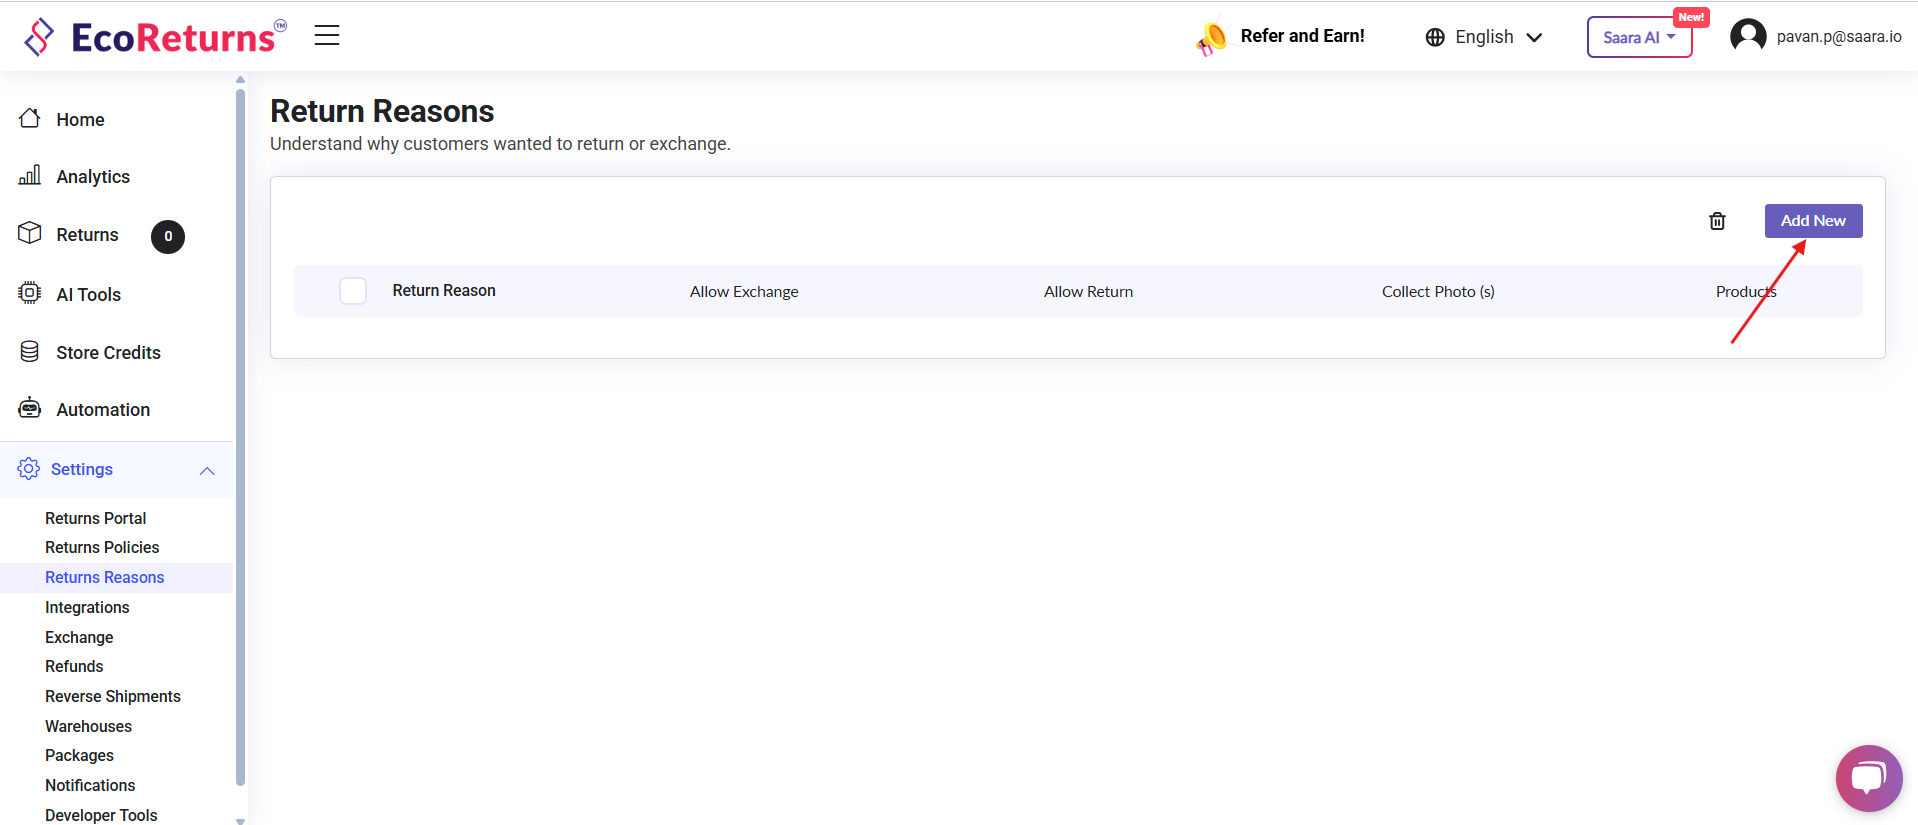This screenshot has height=825, width=1918.
Task: Open the English language dropdown
Action: [x=1484, y=37]
